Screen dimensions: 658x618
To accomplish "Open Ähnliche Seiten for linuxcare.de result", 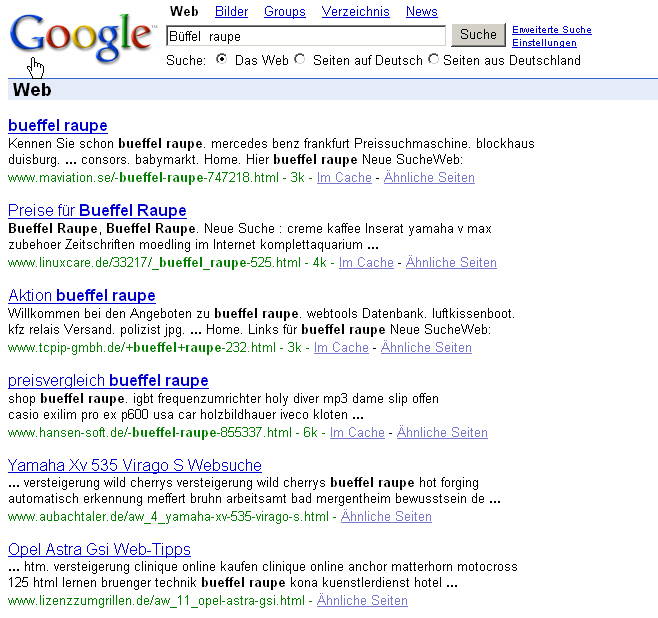I will tap(451, 263).
